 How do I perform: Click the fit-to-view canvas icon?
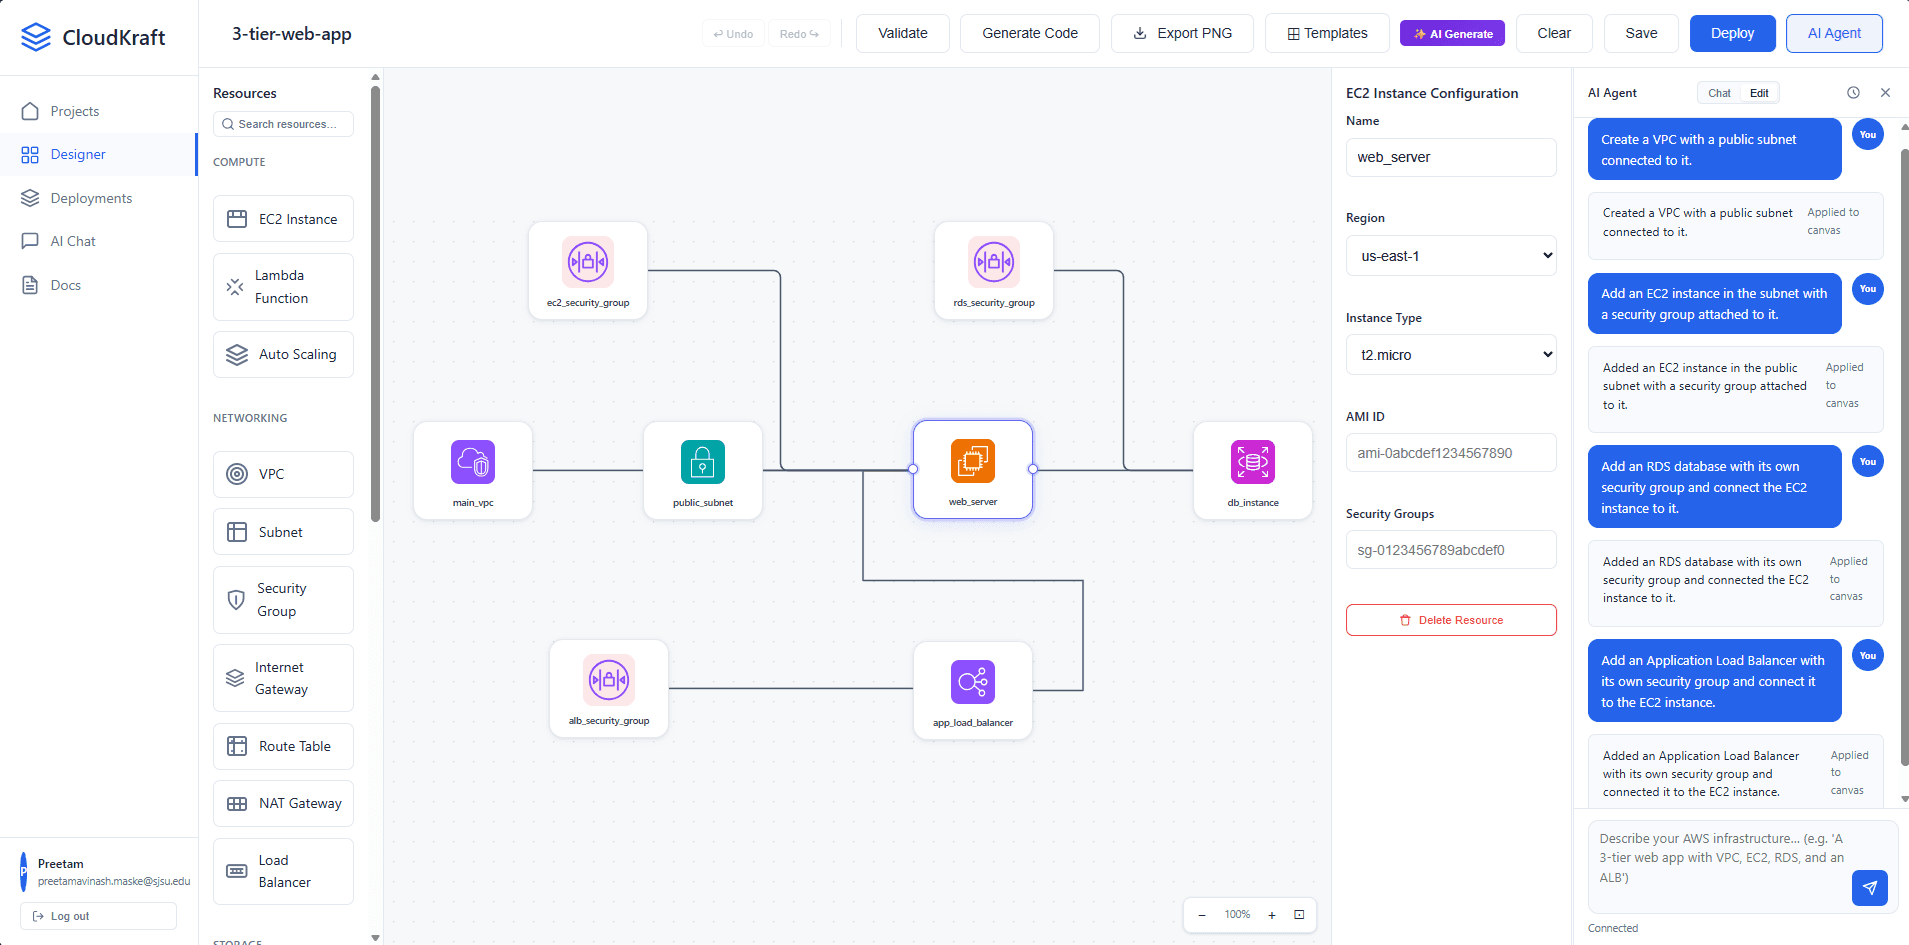(x=1299, y=915)
